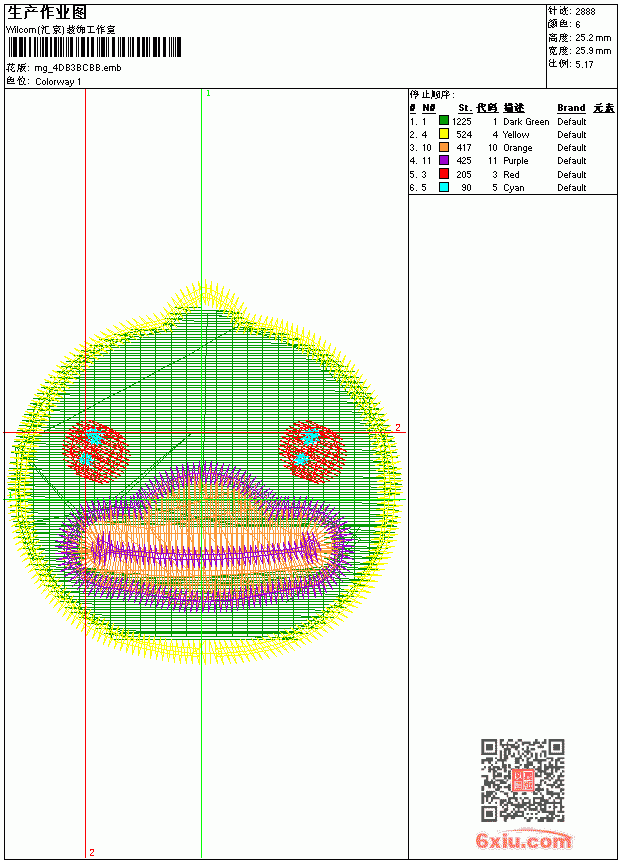Image resolution: width=620 pixels, height=860 pixels.
Task: Select the Orange thread color swatch
Action: (x=444, y=147)
